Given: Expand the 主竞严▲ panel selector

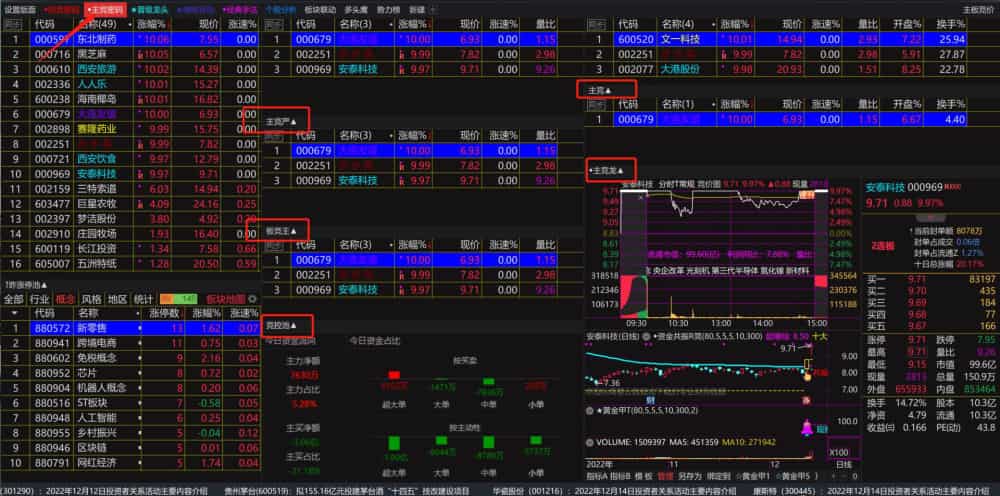Looking at the screenshot, I should (279, 120).
